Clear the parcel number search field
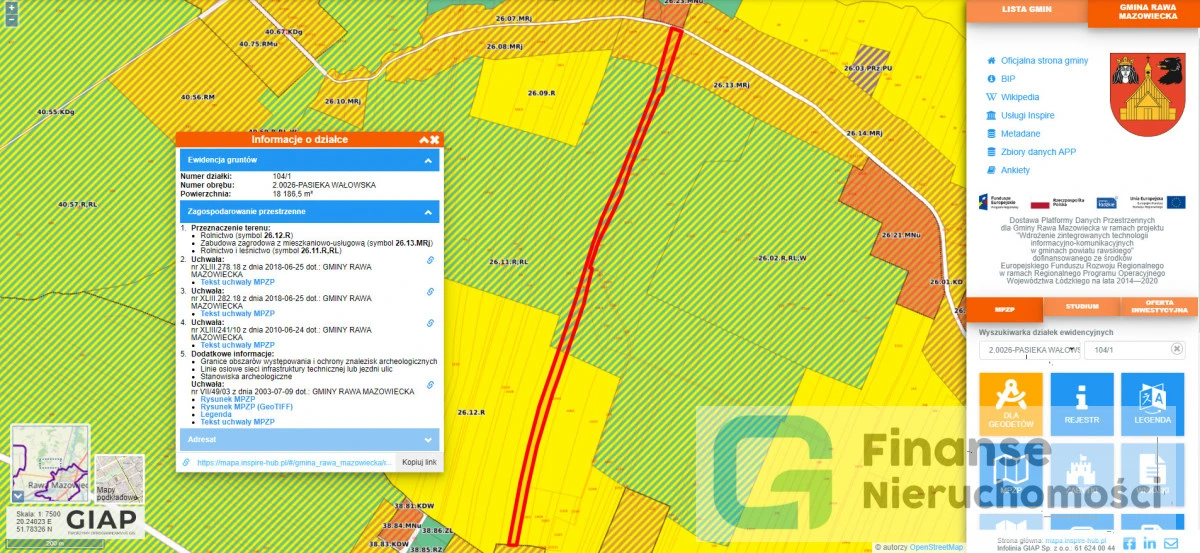This screenshot has width=1200, height=553. click(x=1177, y=349)
